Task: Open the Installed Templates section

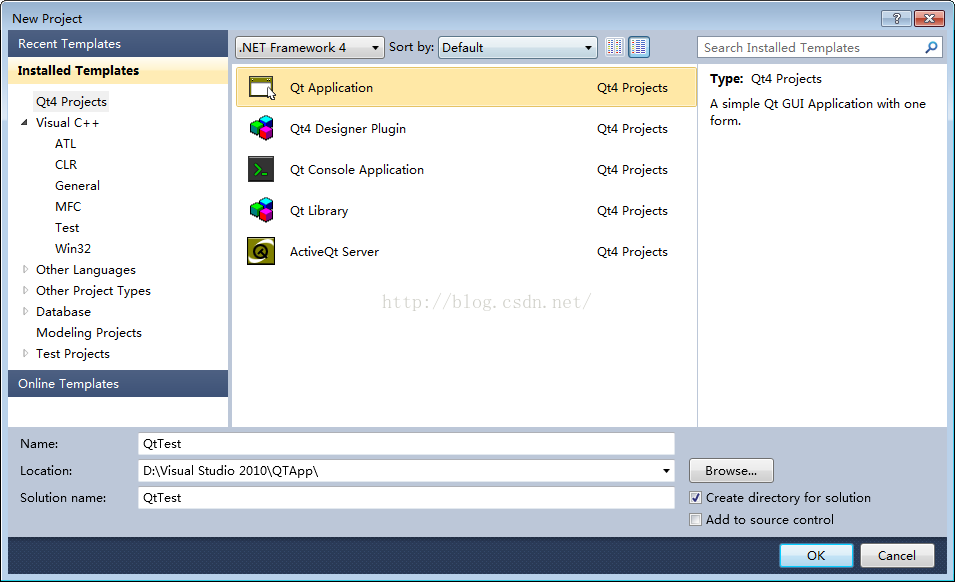Action: (x=118, y=71)
